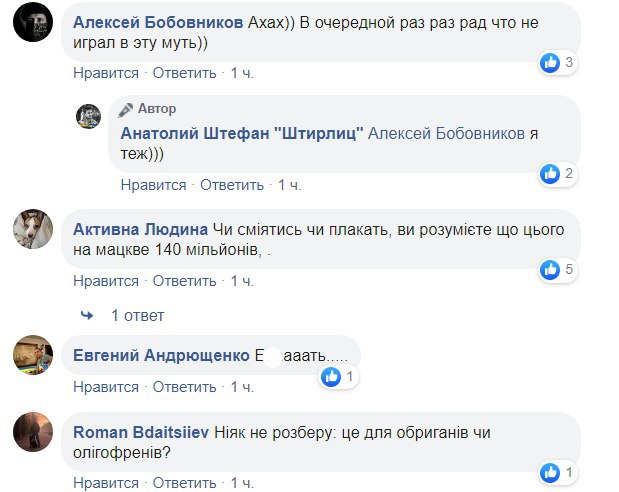Open Активна Людина dog avatar
This screenshot has width=619, height=492.
pos(33,229)
